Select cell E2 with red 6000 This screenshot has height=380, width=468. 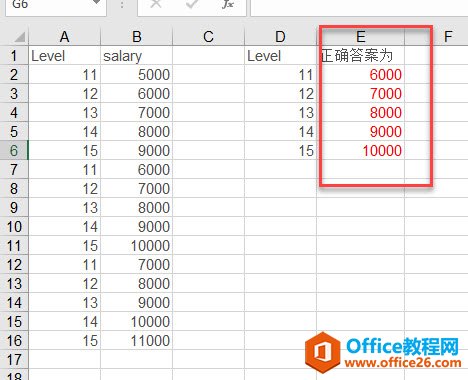coord(361,74)
